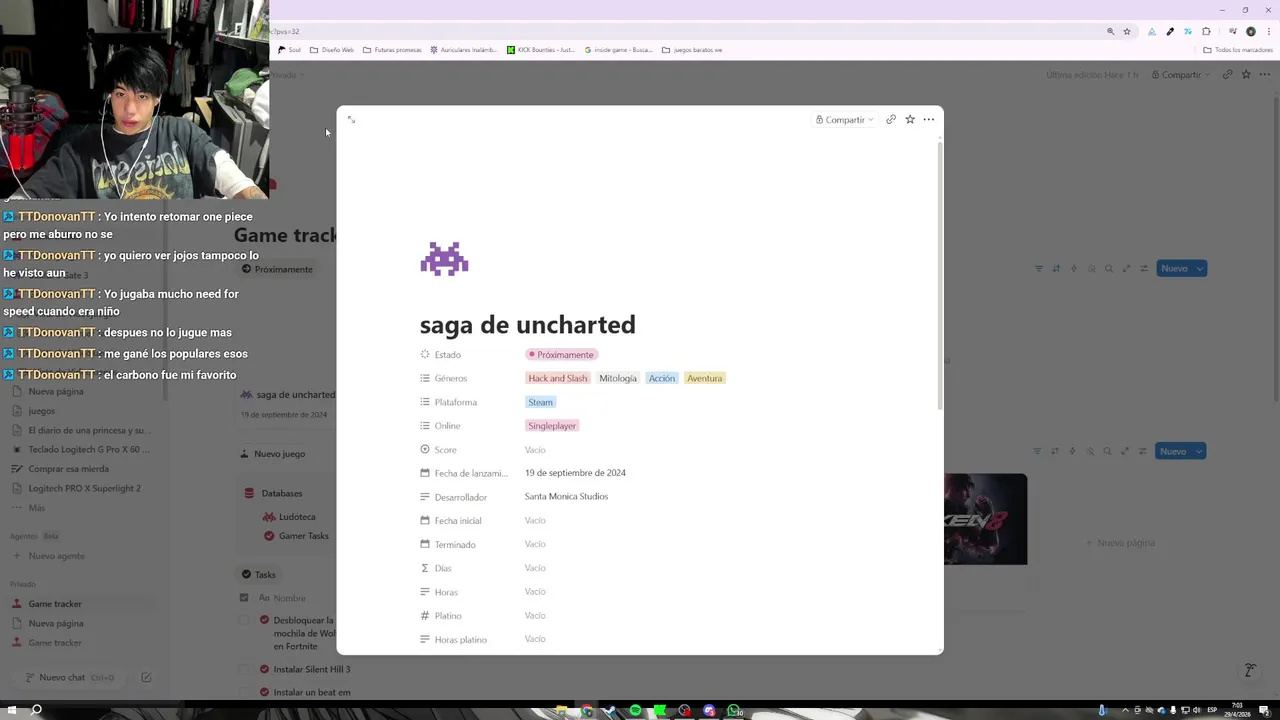Bookmark this tab with Chrome star icon
This screenshot has width=1280, height=720.
(x=1127, y=31)
